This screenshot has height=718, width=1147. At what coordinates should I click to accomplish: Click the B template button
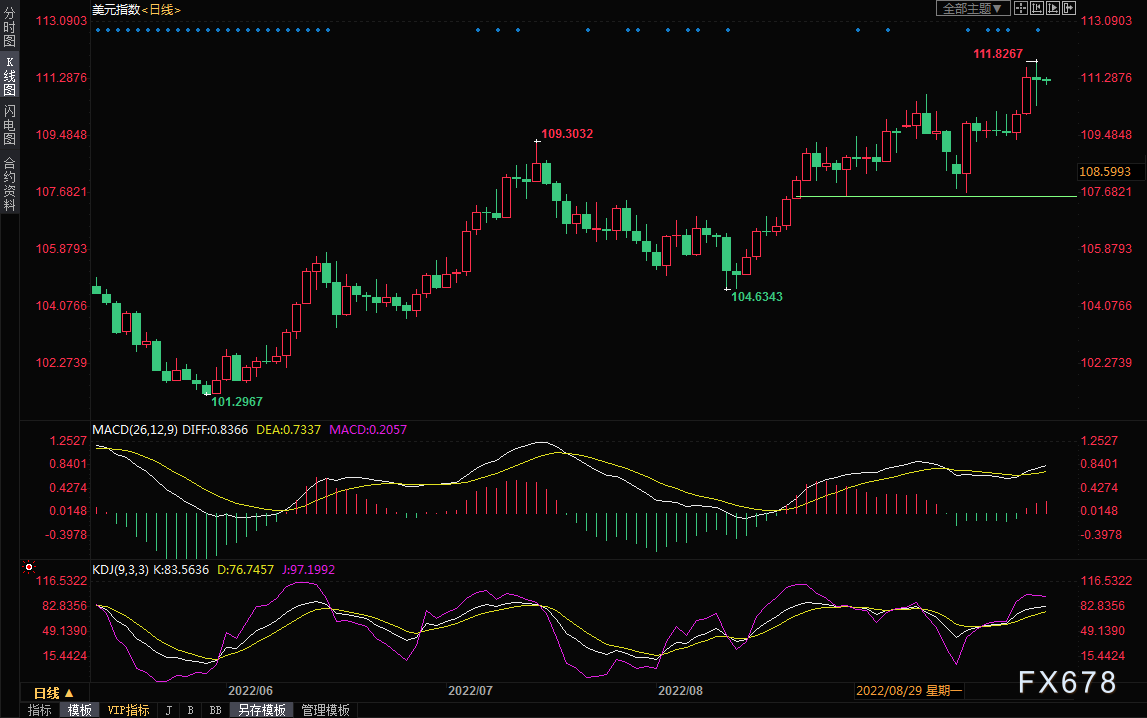pyautogui.click(x=190, y=710)
